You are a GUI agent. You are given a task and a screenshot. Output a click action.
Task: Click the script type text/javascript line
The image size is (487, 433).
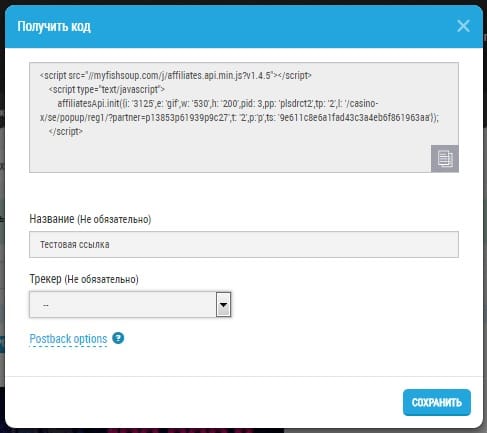point(107,89)
